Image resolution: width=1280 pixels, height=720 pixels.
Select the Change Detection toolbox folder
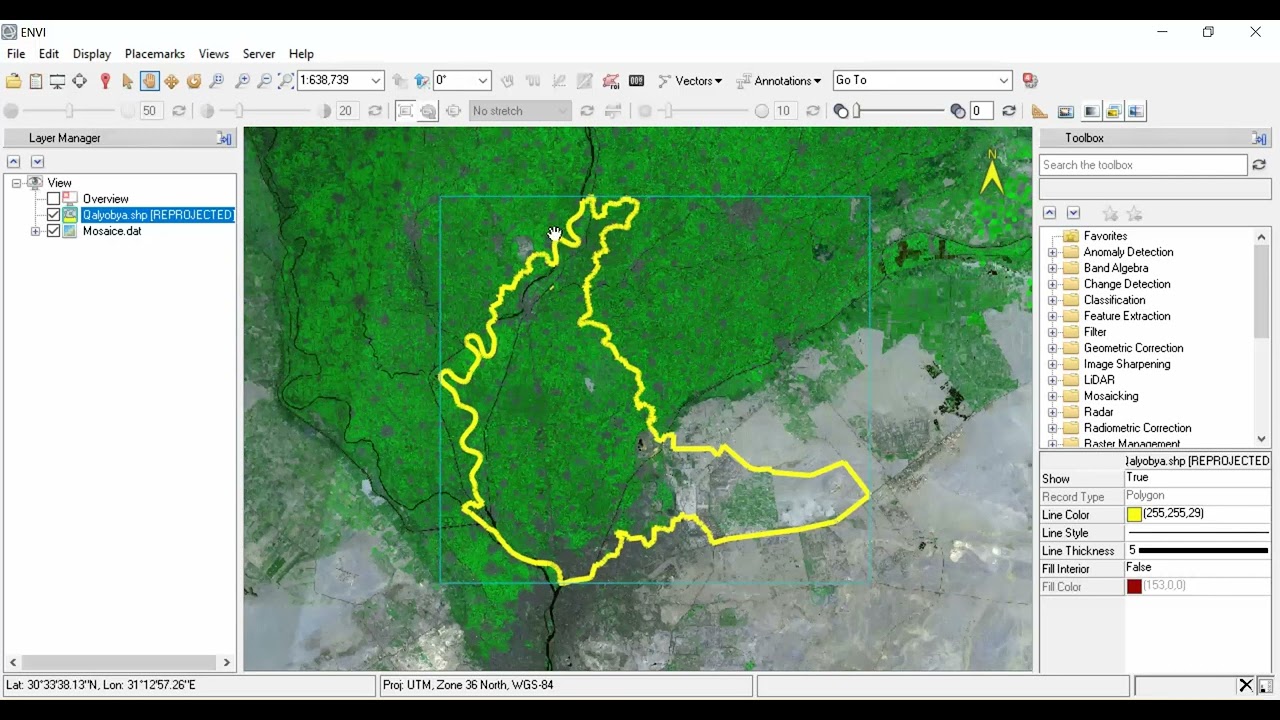[x=1127, y=284]
